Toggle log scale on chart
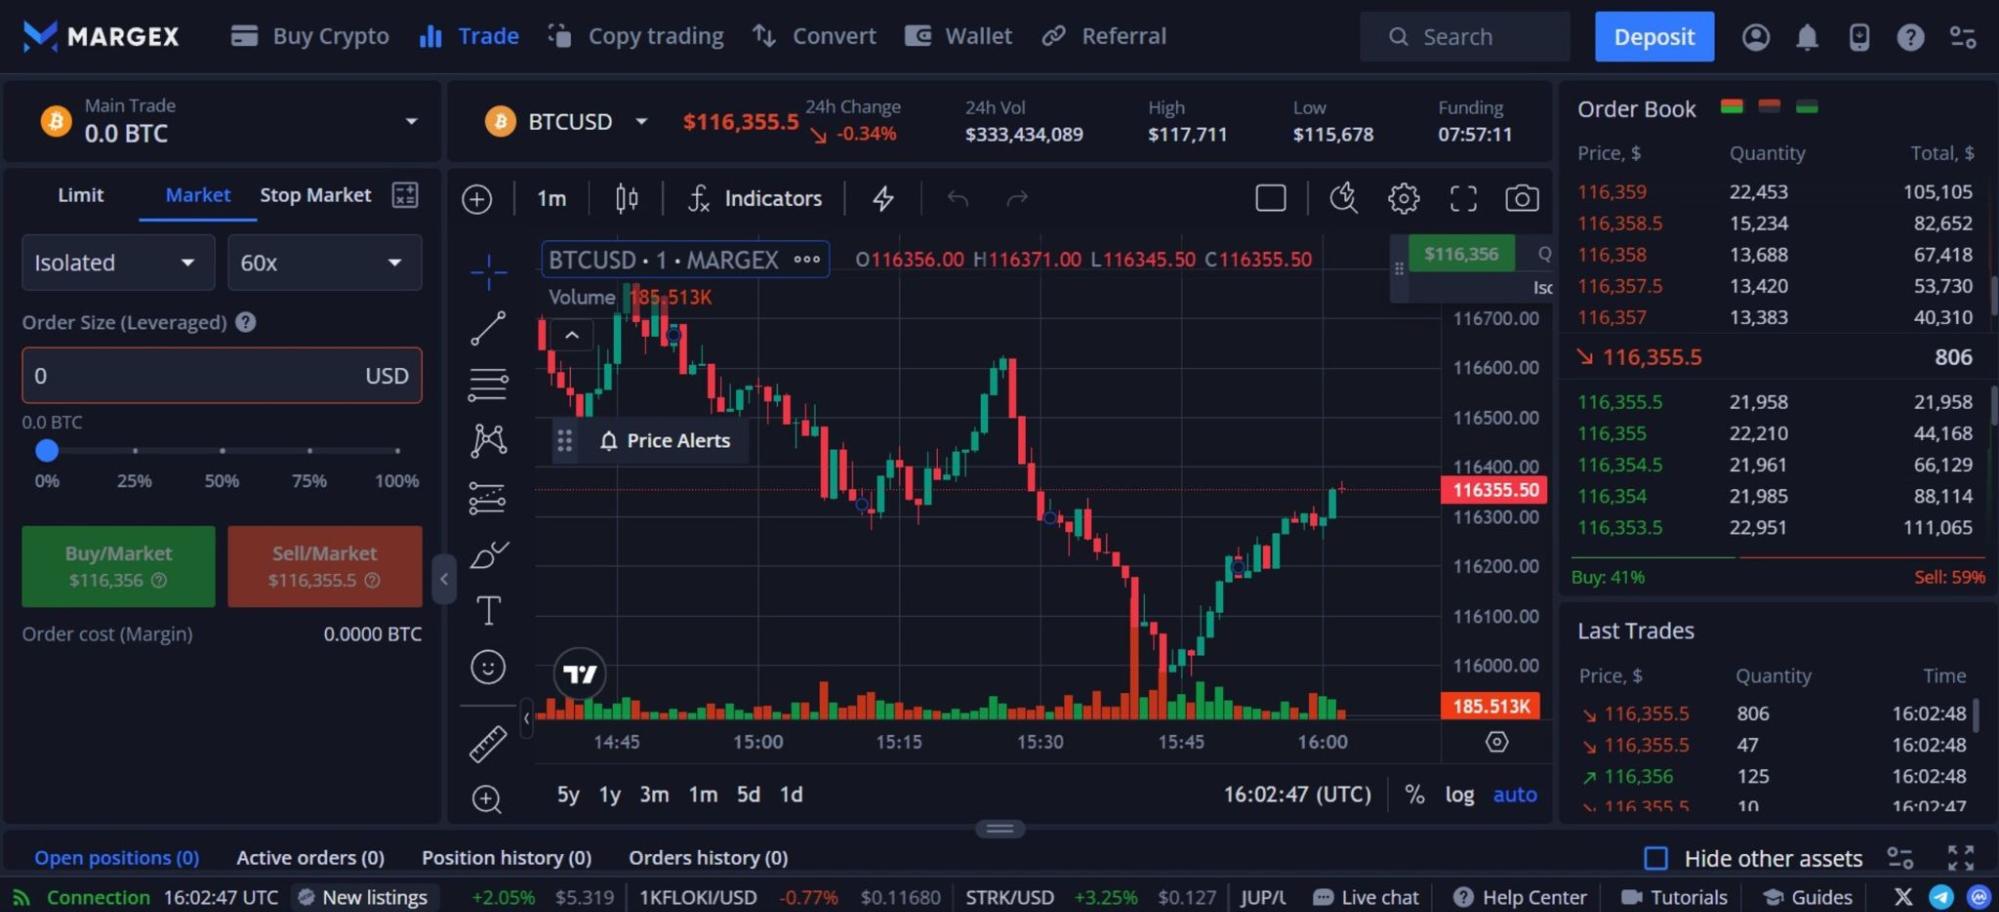Image resolution: width=1999 pixels, height=912 pixels. (1459, 794)
